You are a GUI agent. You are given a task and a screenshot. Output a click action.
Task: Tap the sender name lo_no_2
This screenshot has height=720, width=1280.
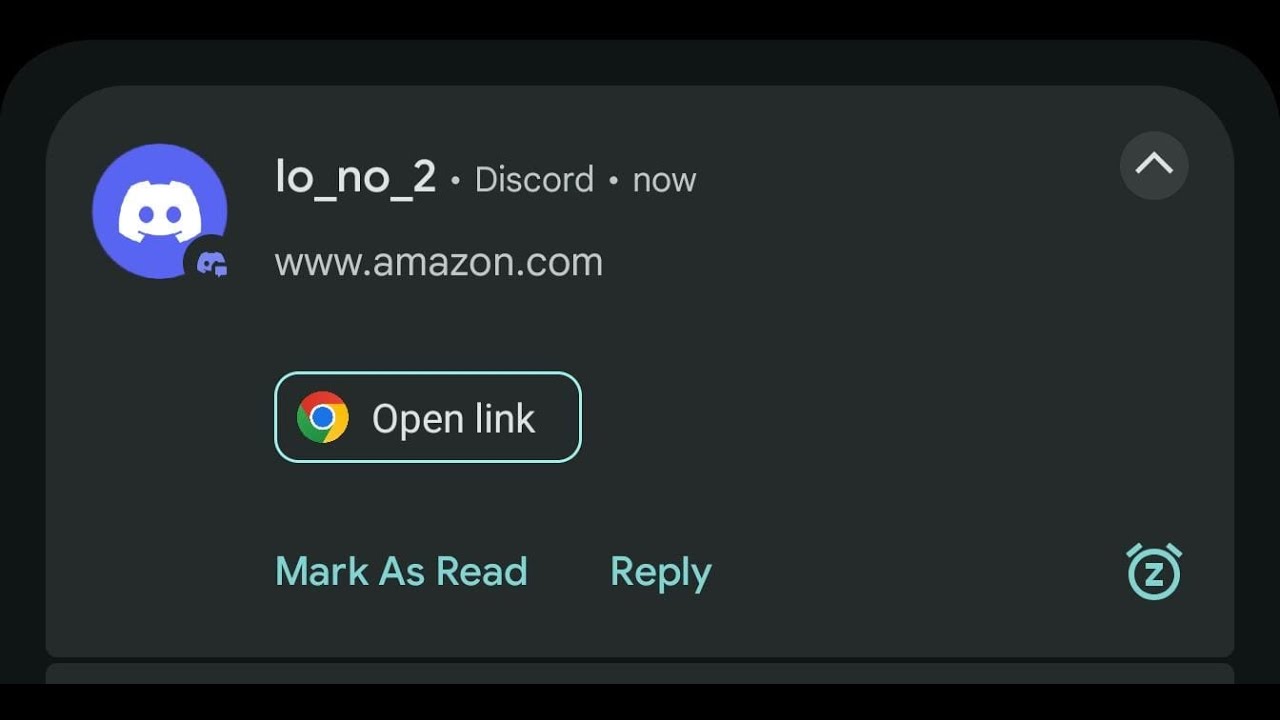click(x=356, y=178)
